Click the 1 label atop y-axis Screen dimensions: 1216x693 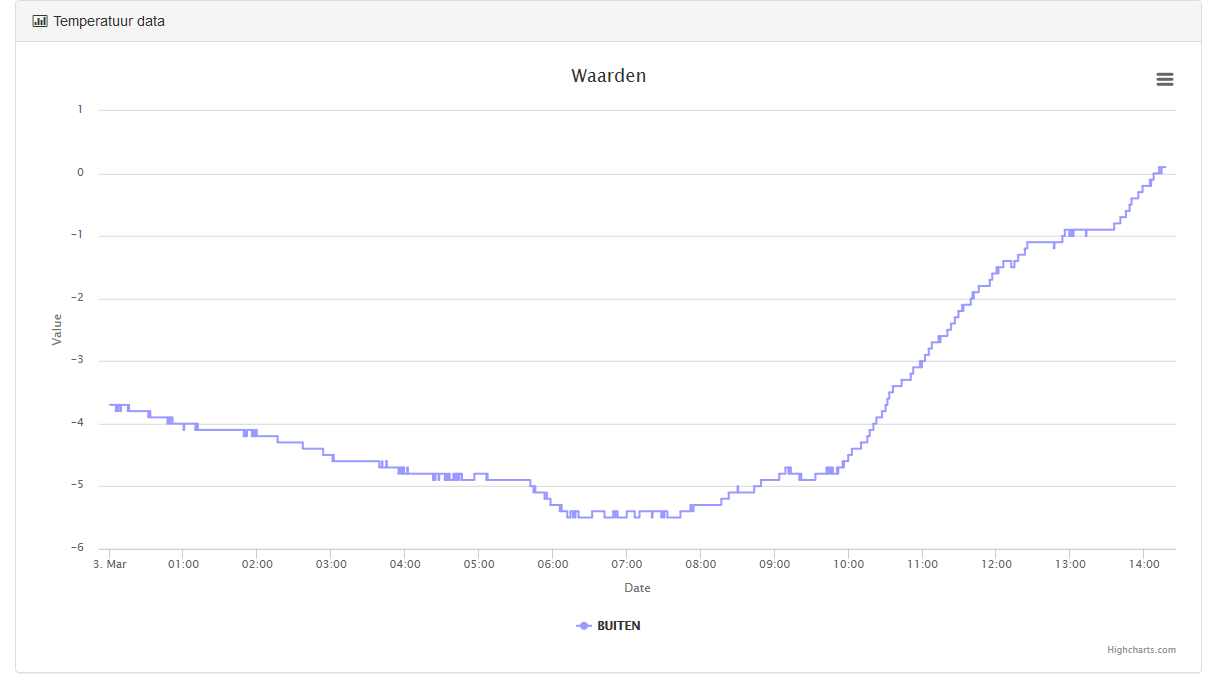point(81,110)
